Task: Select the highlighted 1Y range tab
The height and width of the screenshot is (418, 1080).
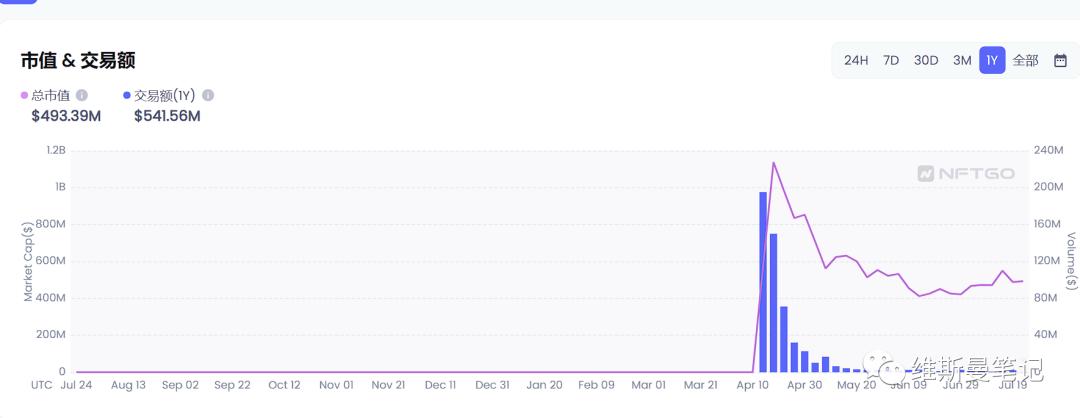Action: coord(992,60)
